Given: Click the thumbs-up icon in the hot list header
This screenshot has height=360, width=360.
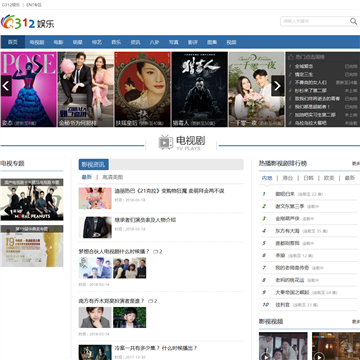Looking at the screenshot, I should [291, 57].
